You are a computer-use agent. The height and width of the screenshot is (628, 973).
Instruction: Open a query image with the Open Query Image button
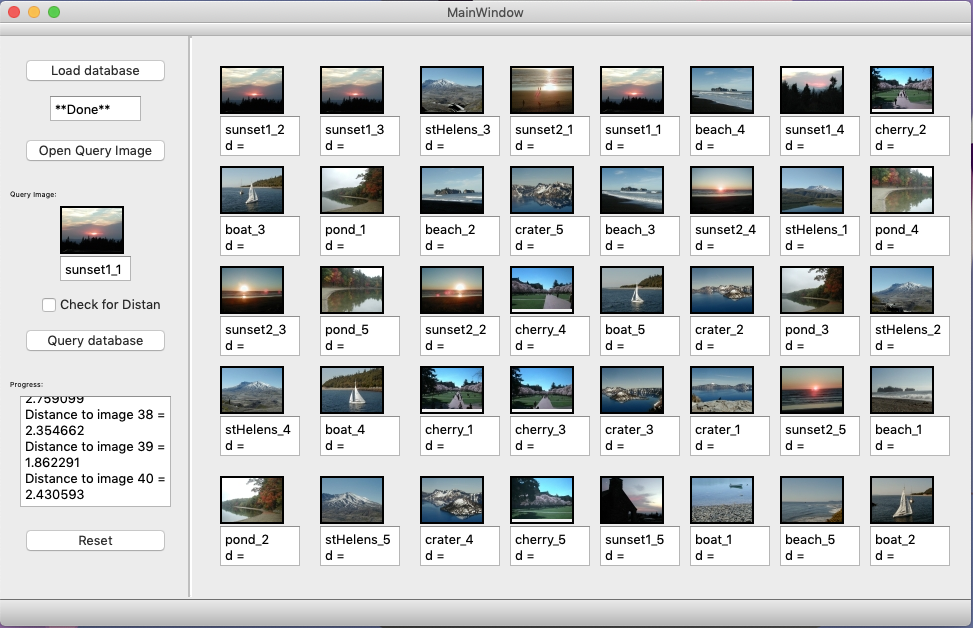coord(95,151)
